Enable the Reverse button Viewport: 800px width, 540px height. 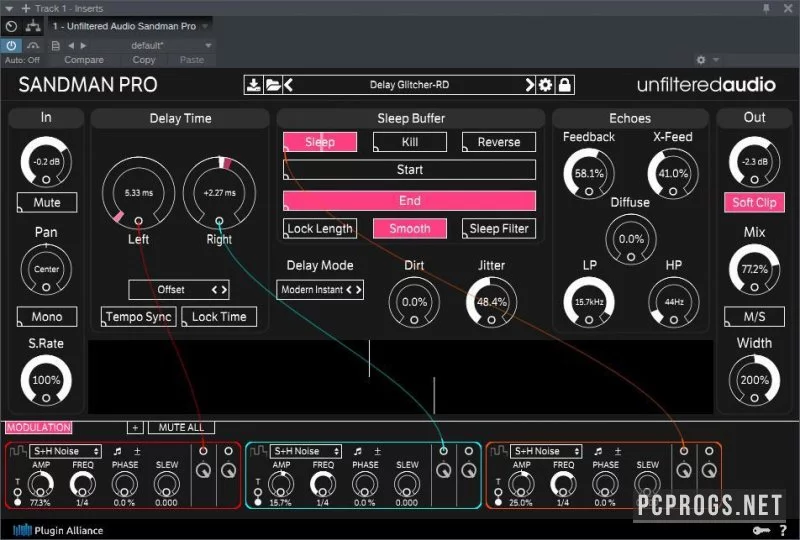pyautogui.click(x=499, y=142)
